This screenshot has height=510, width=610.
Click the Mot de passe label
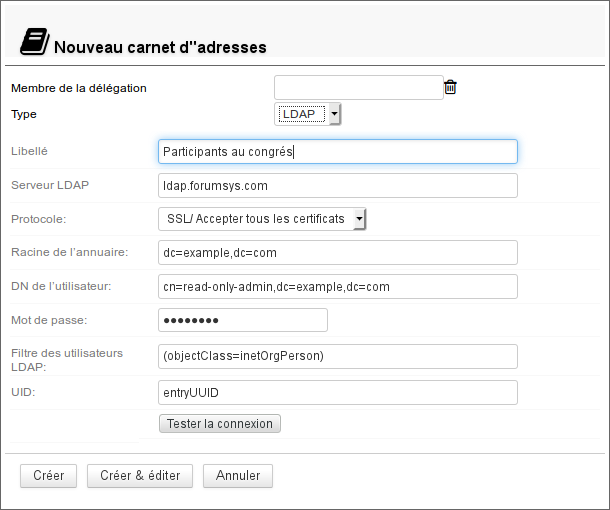click(49, 320)
